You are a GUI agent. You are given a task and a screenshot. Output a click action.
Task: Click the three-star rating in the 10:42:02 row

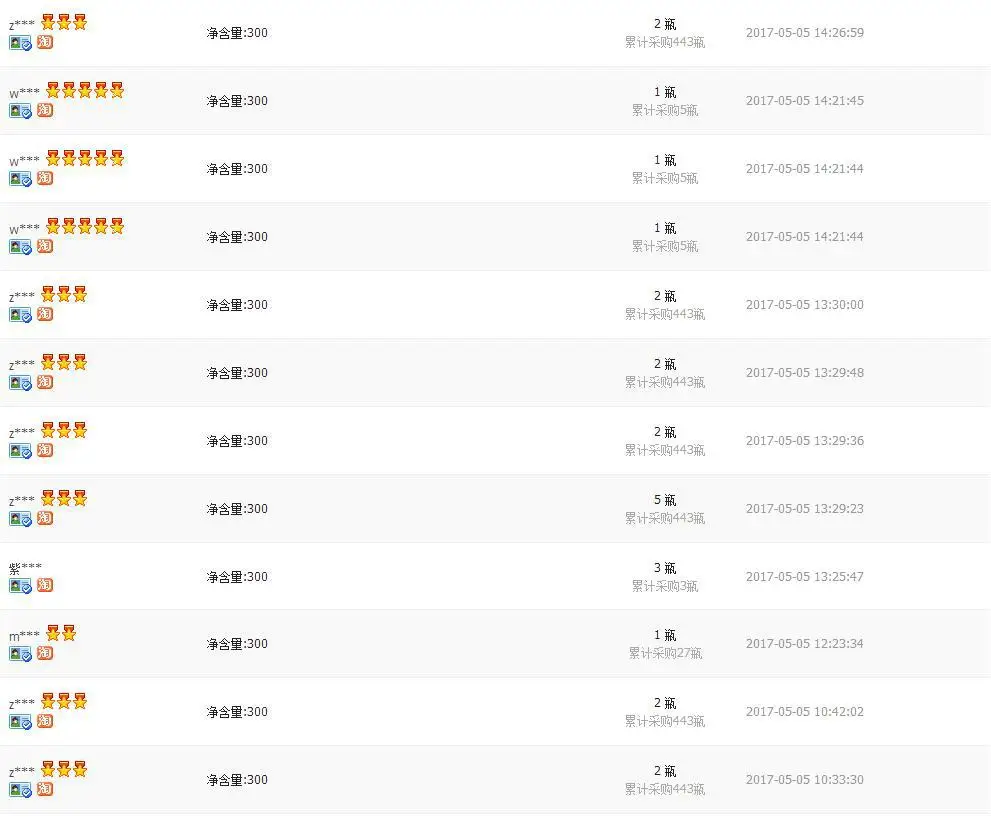64,701
